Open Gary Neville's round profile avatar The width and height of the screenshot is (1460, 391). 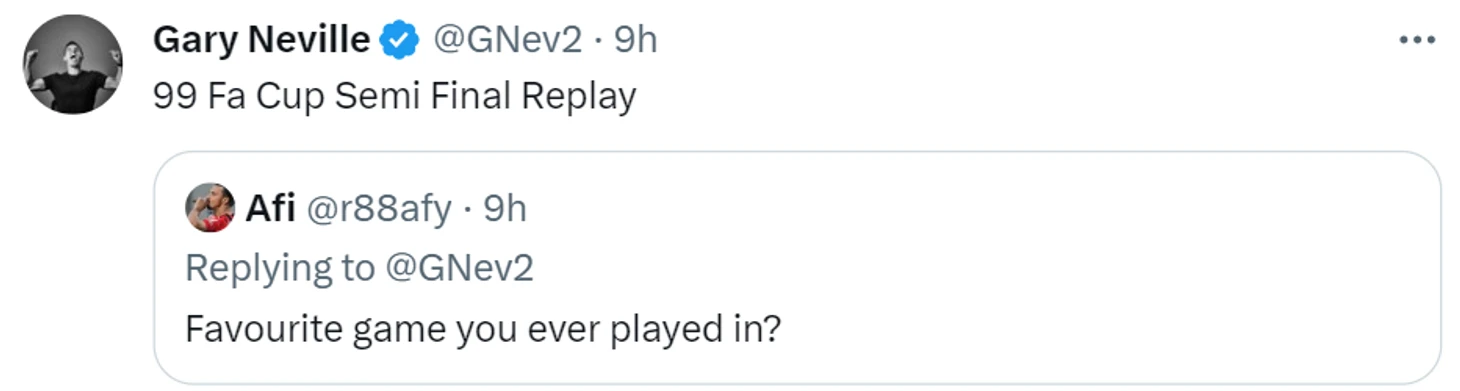[73, 64]
